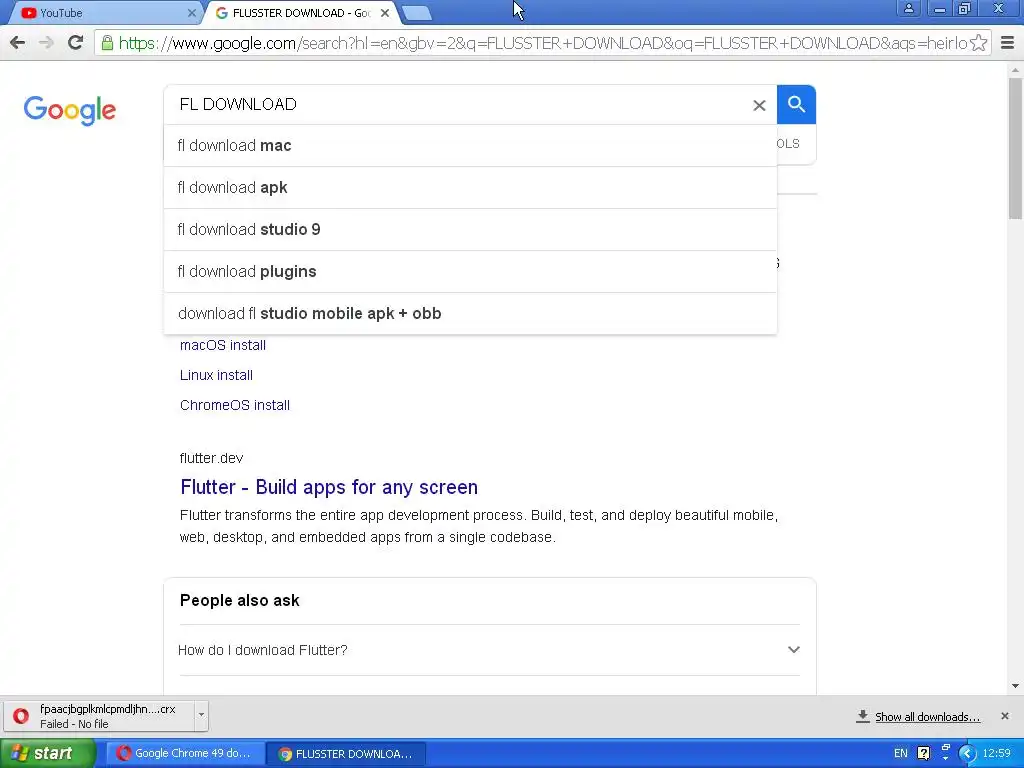Close the YouTube tab

tap(191, 13)
